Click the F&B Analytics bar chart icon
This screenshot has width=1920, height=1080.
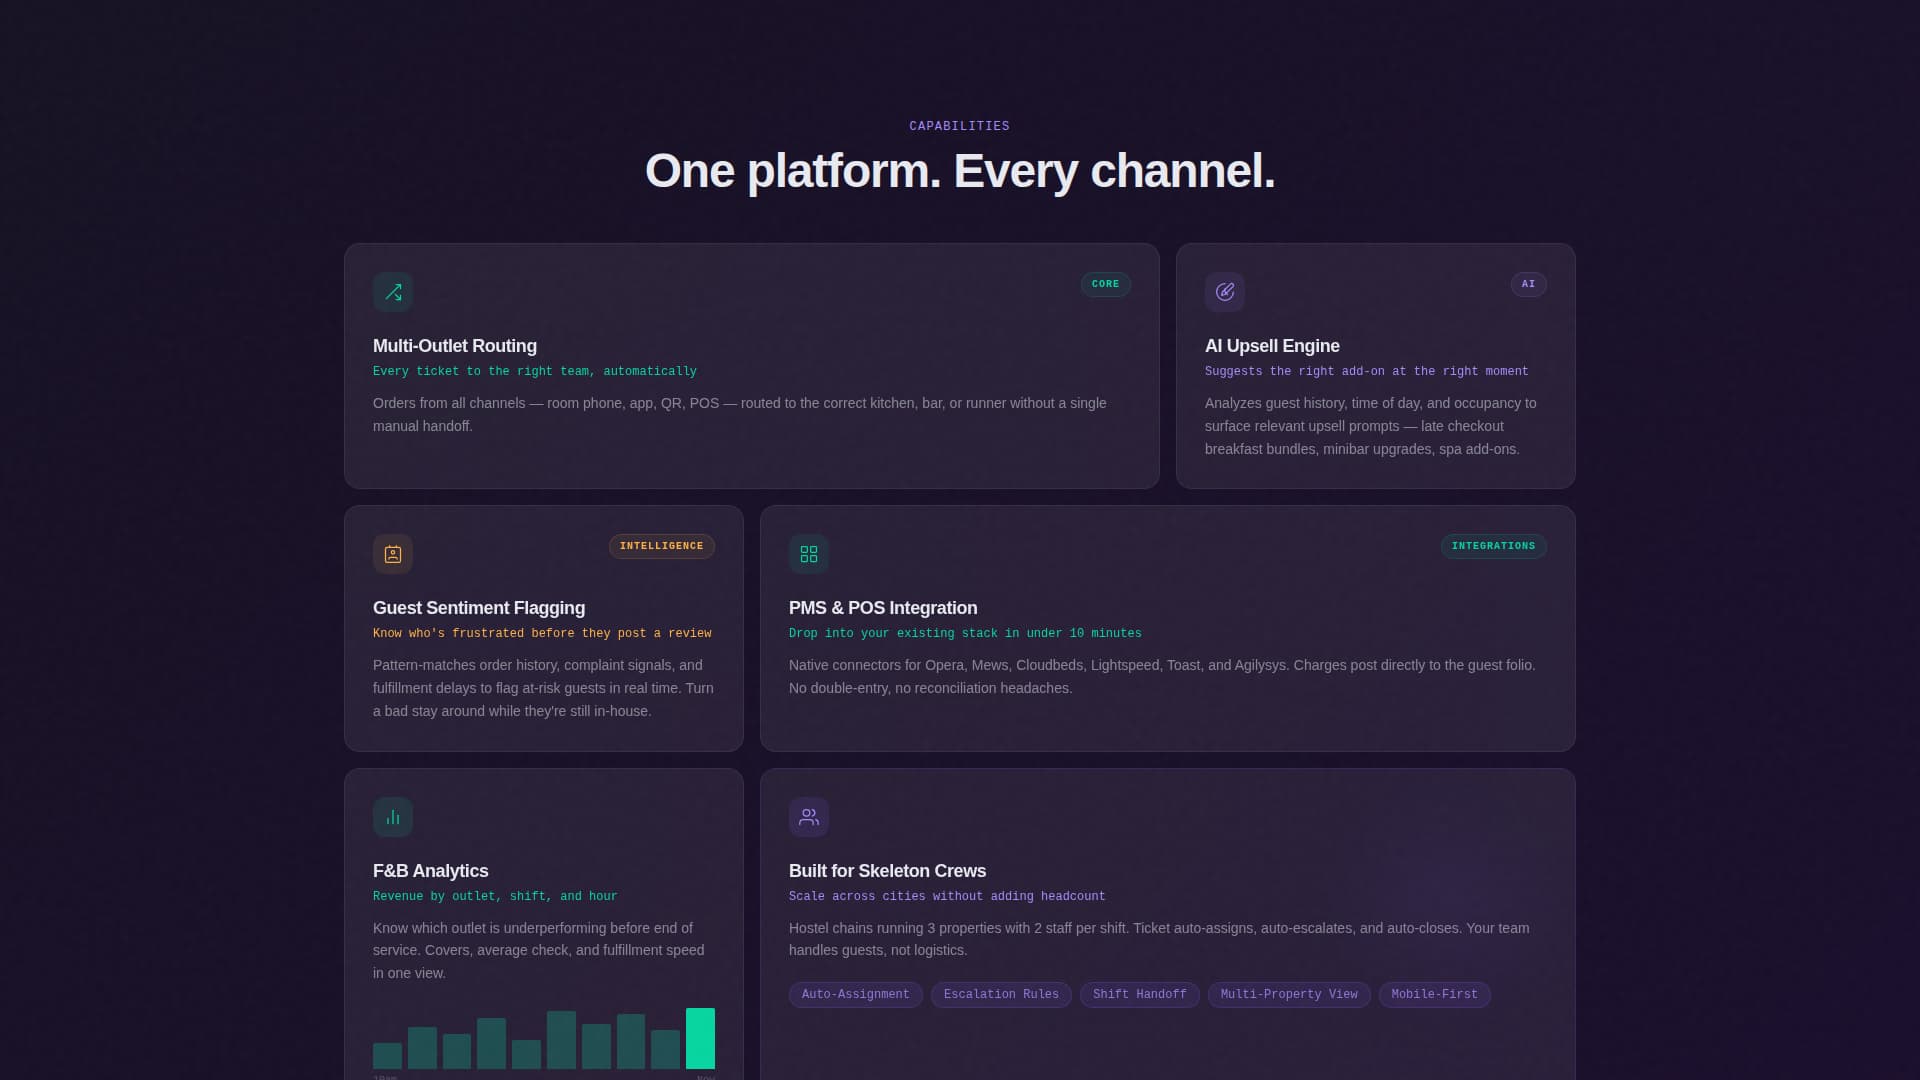[393, 817]
